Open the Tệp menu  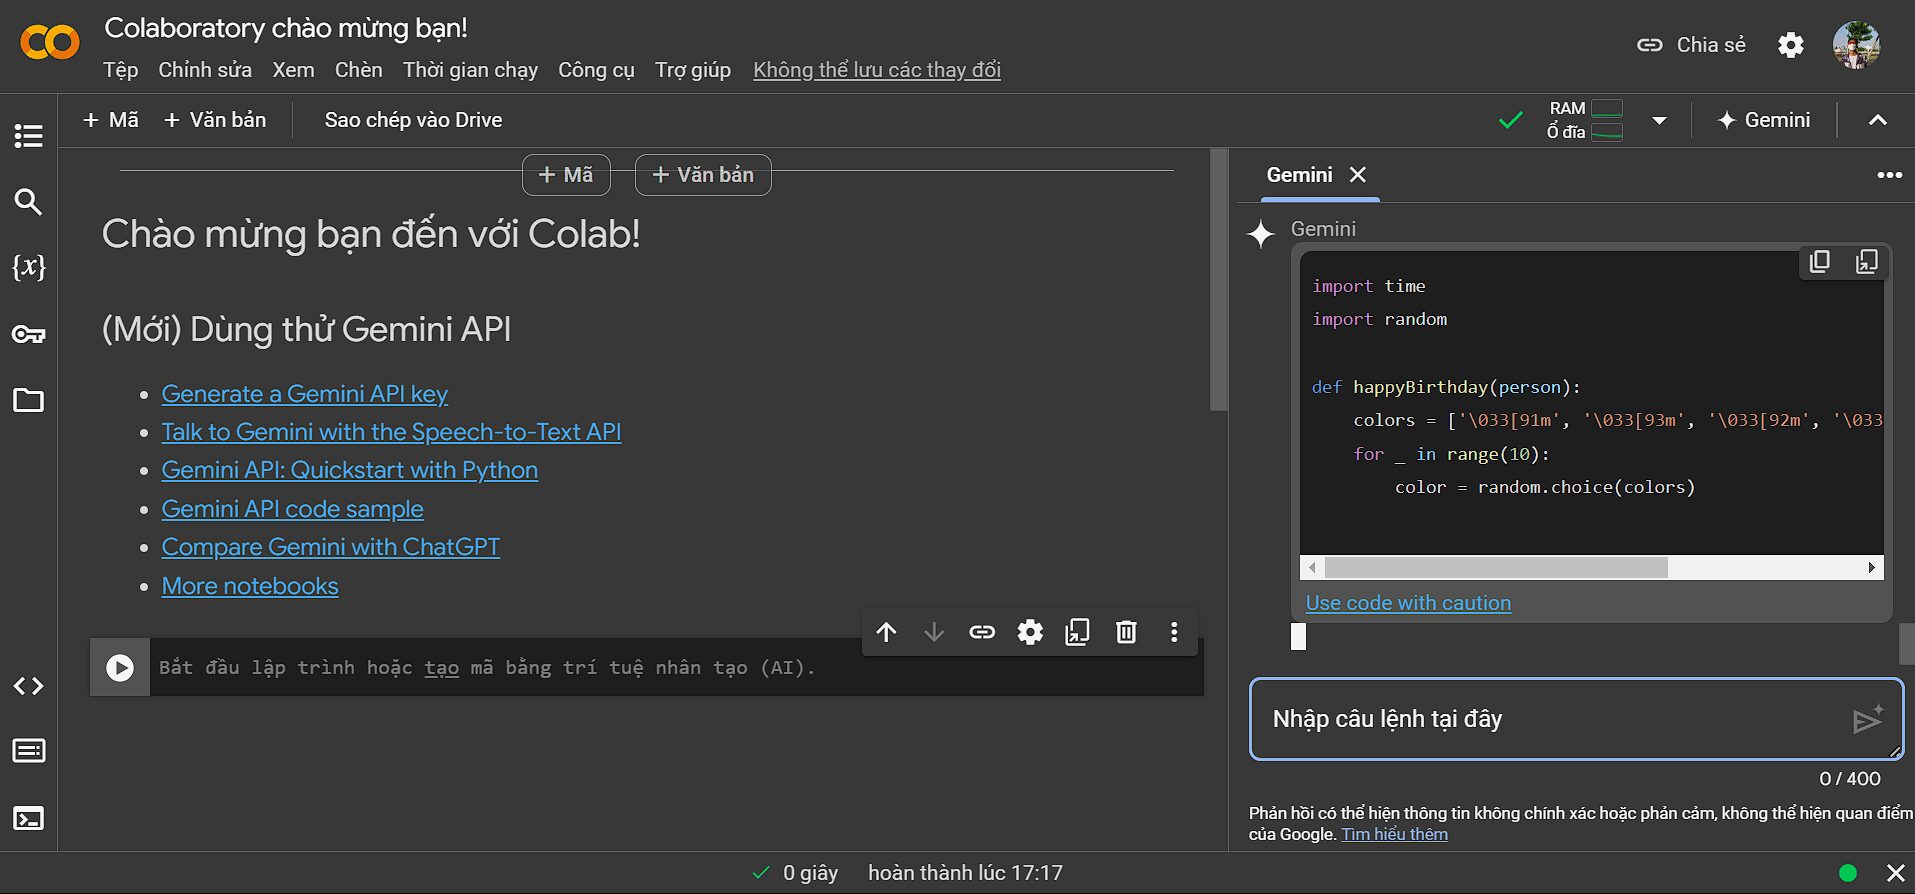[x=120, y=70]
